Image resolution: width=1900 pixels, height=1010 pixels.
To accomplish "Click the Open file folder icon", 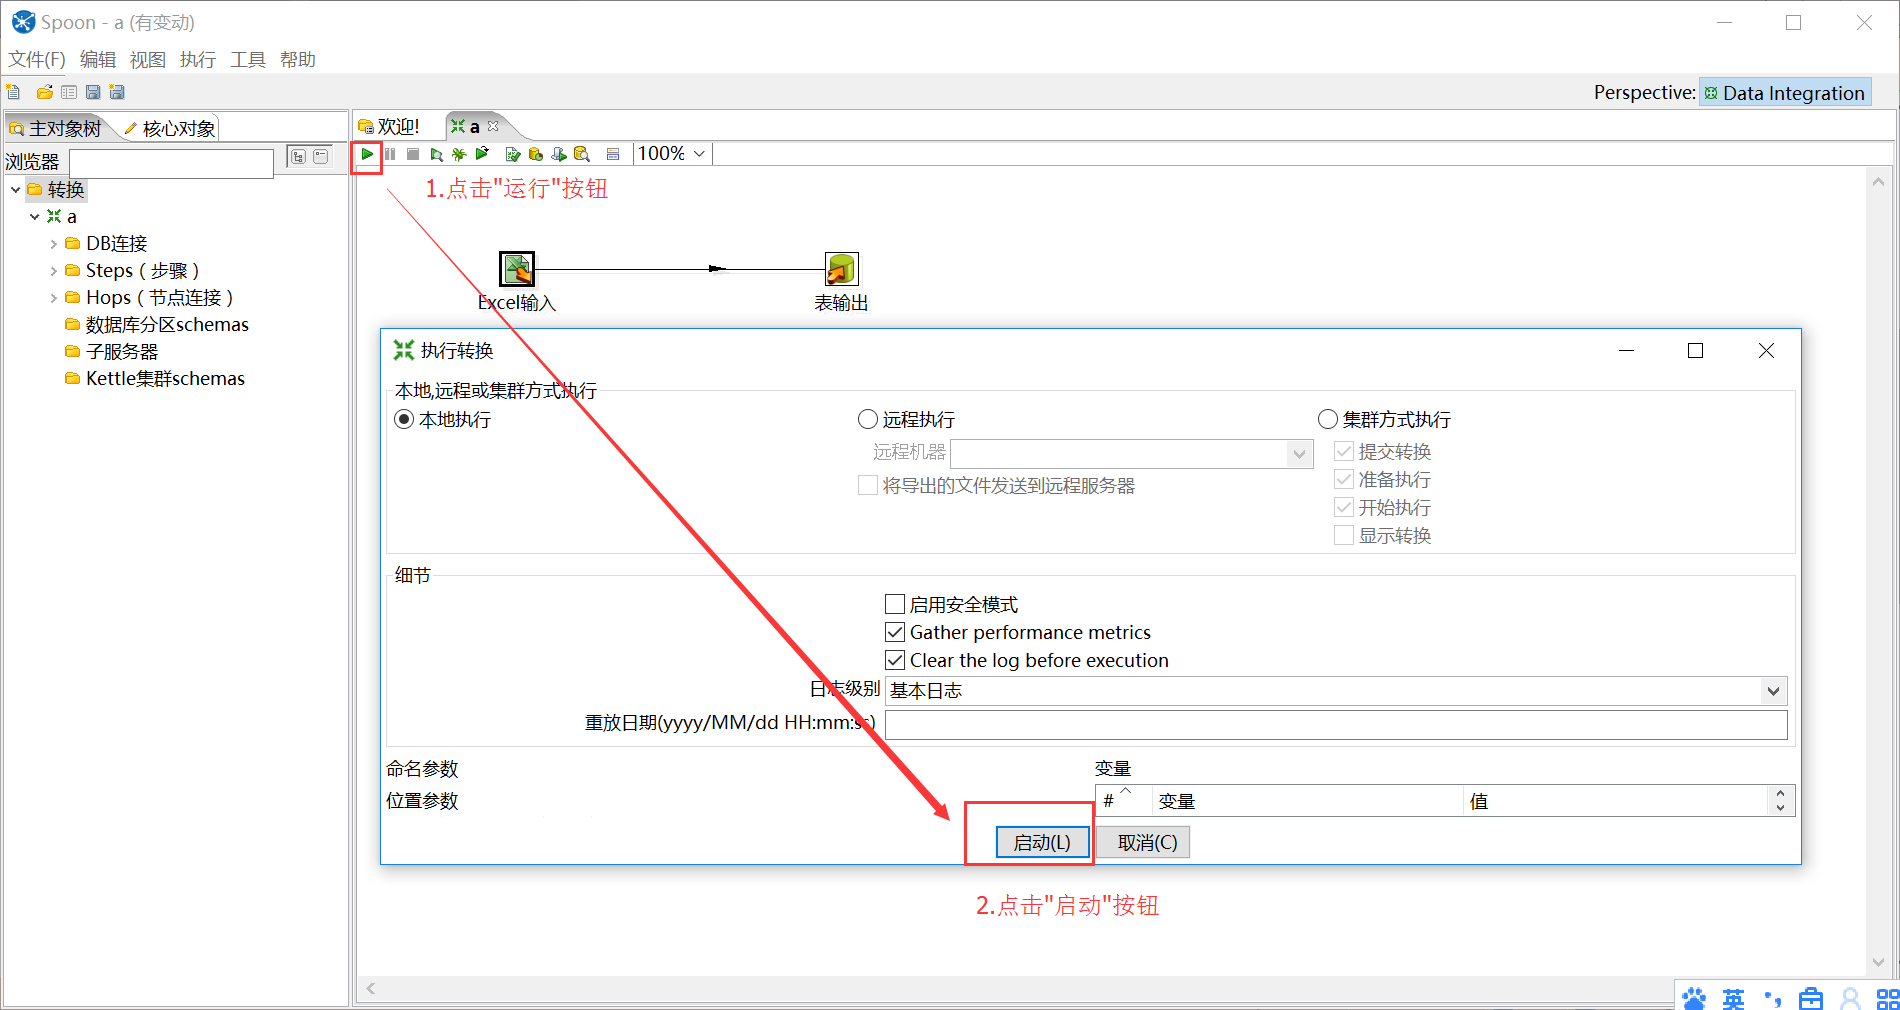I will (x=45, y=92).
